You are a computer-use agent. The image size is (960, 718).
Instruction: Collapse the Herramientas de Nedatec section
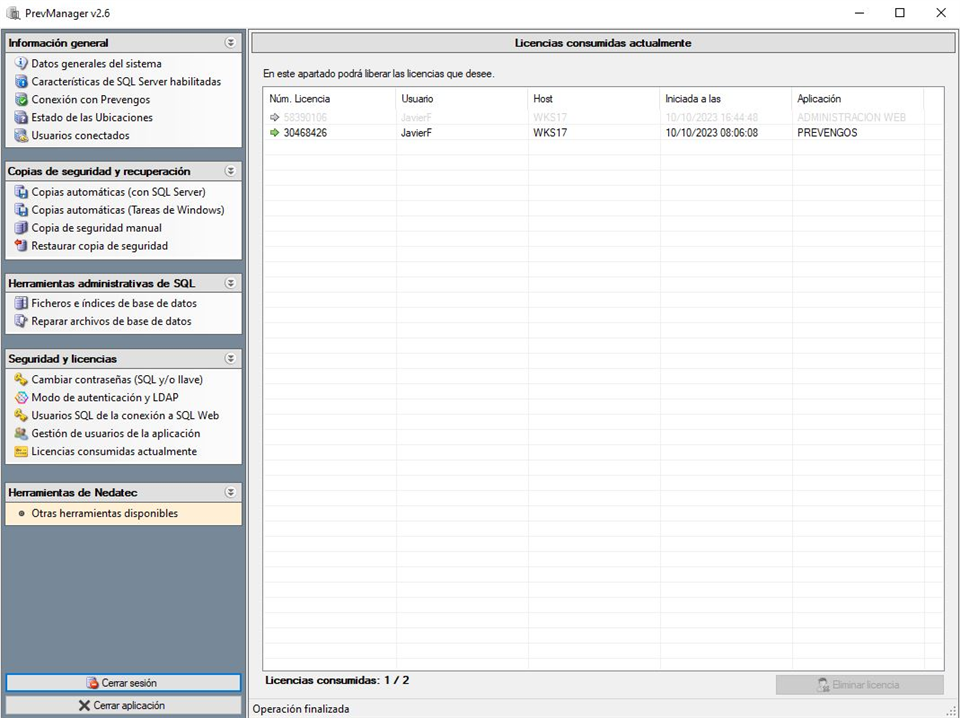231,492
